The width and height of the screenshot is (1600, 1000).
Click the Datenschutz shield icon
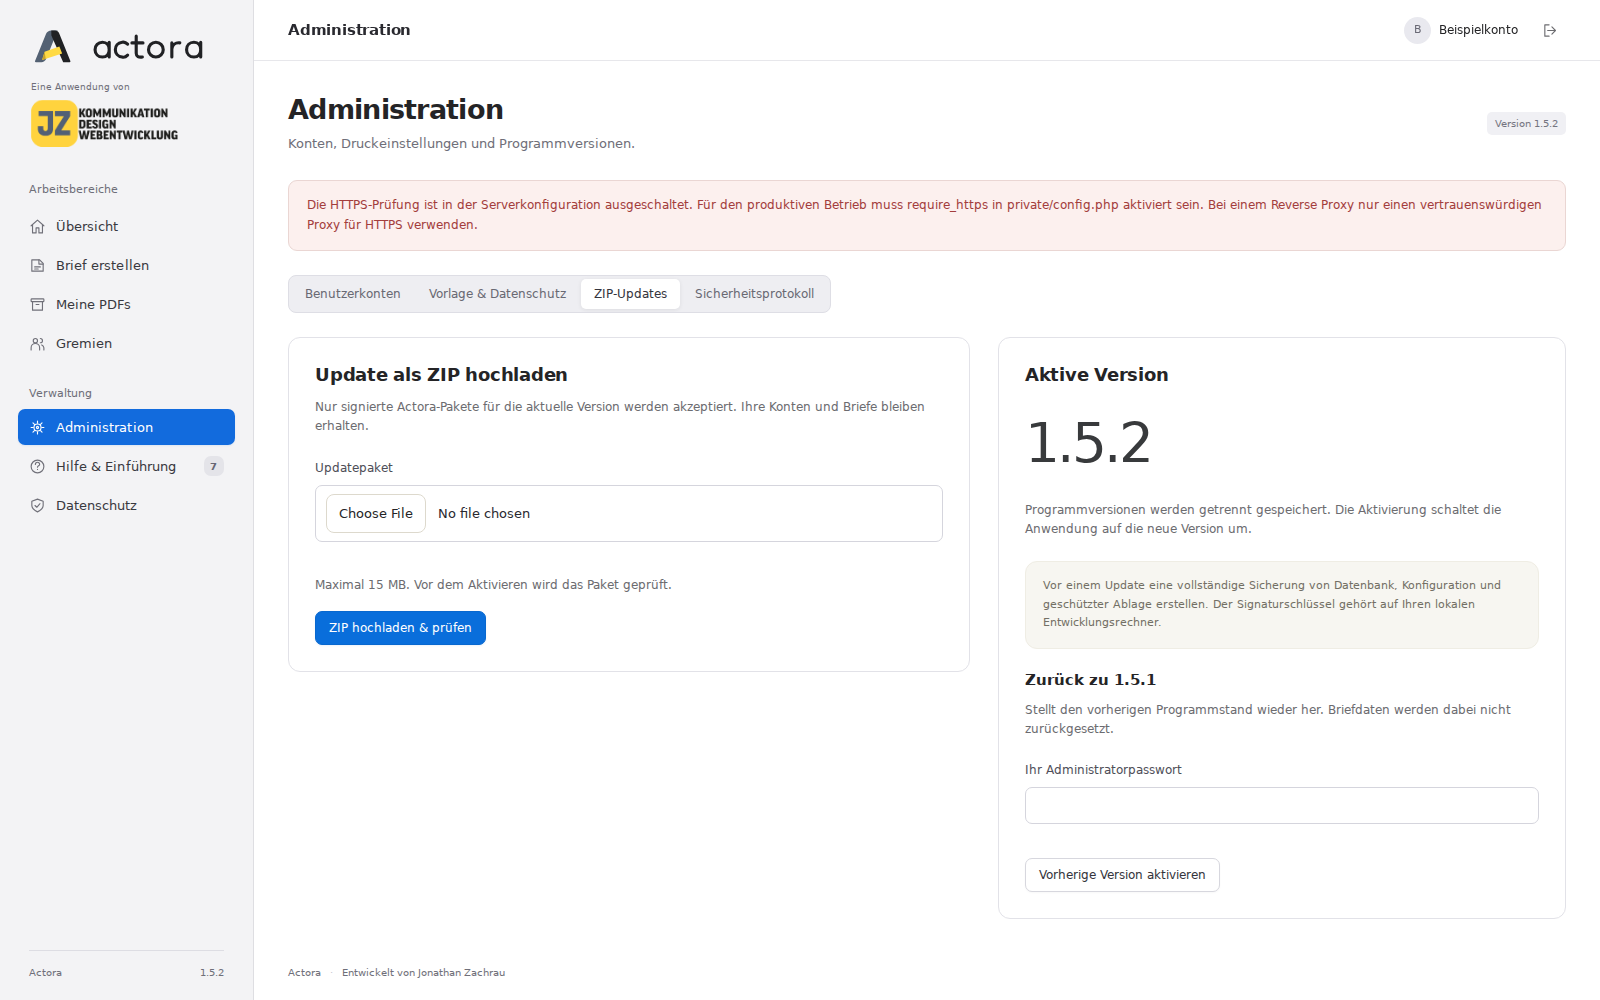pos(38,506)
